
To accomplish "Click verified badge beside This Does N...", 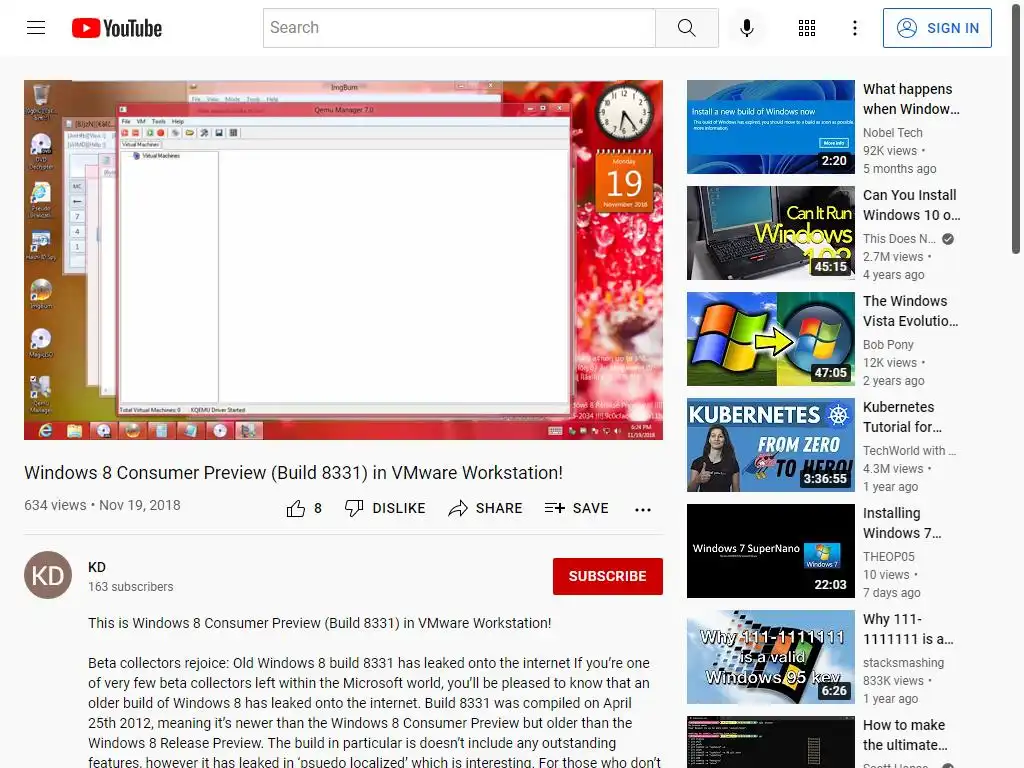I will pos(948,239).
